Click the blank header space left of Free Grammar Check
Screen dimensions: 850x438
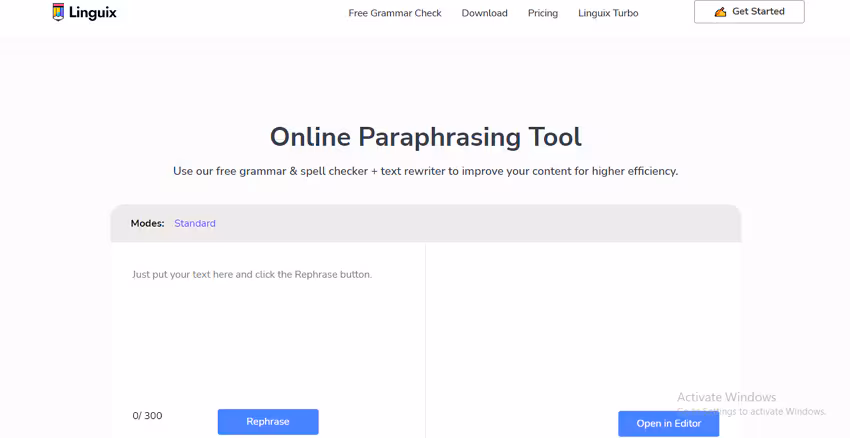pyautogui.click(x=230, y=13)
